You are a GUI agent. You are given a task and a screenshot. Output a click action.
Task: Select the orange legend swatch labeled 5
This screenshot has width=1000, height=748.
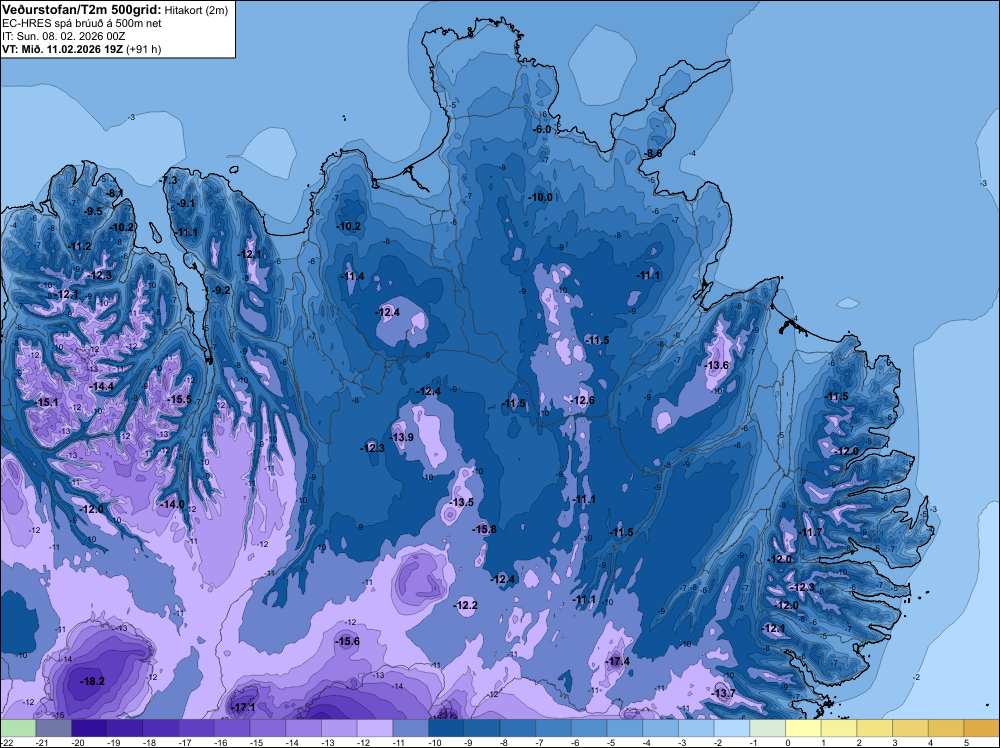(982, 728)
